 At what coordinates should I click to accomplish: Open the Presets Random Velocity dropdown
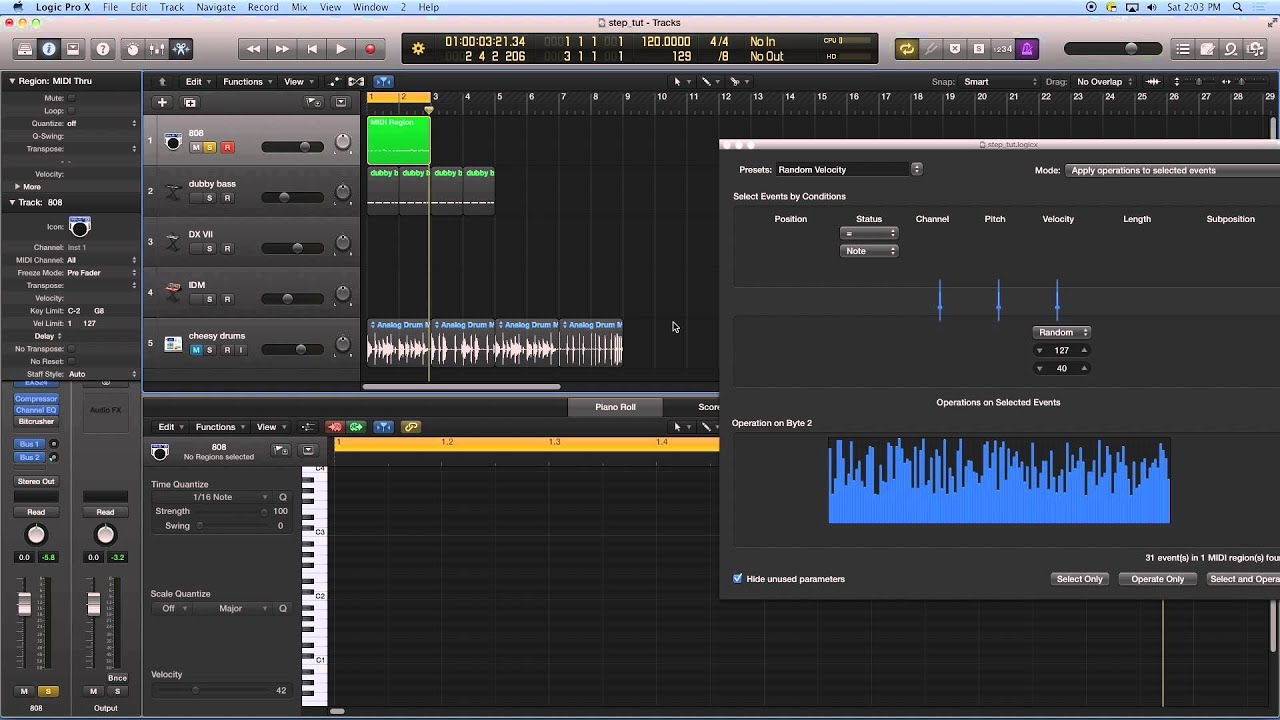[848, 170]
